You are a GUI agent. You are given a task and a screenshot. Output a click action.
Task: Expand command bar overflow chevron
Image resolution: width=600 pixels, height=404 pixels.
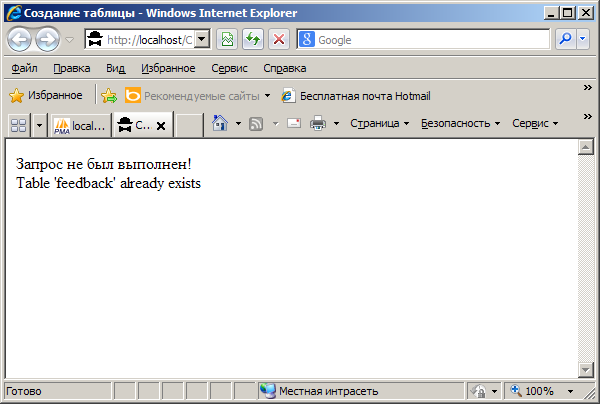[587, 116]
